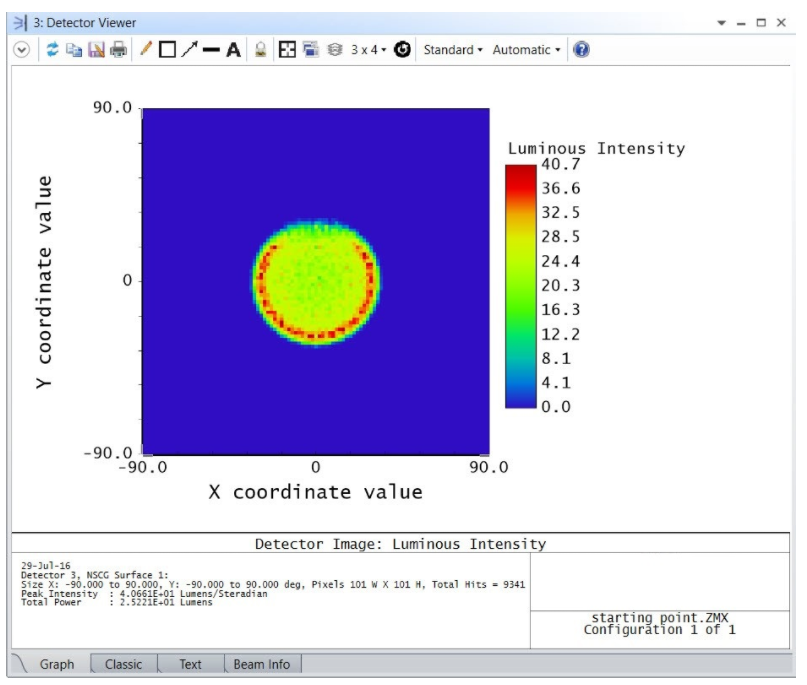Click the save image icon
The width and height of the screenshot is (807, 685).
tap(96, 50)
